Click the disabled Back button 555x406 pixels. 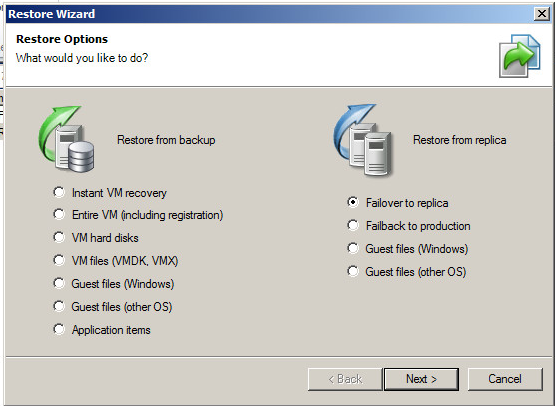tap(345, 379)
